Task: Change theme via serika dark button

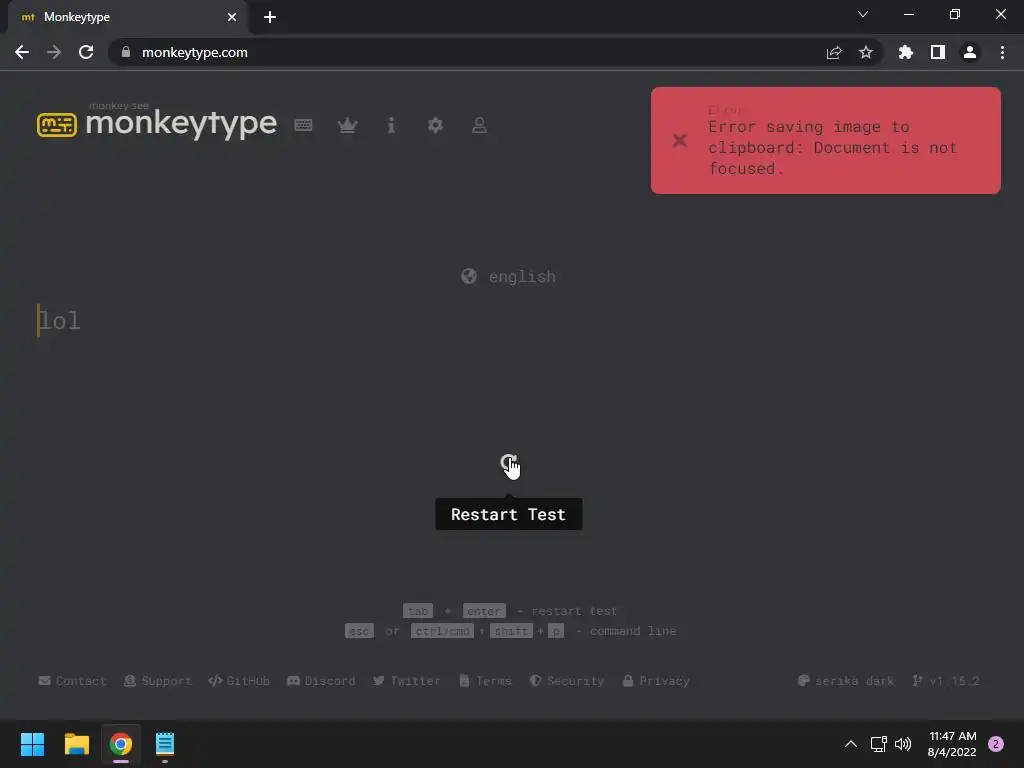Action: pos(846,680)
